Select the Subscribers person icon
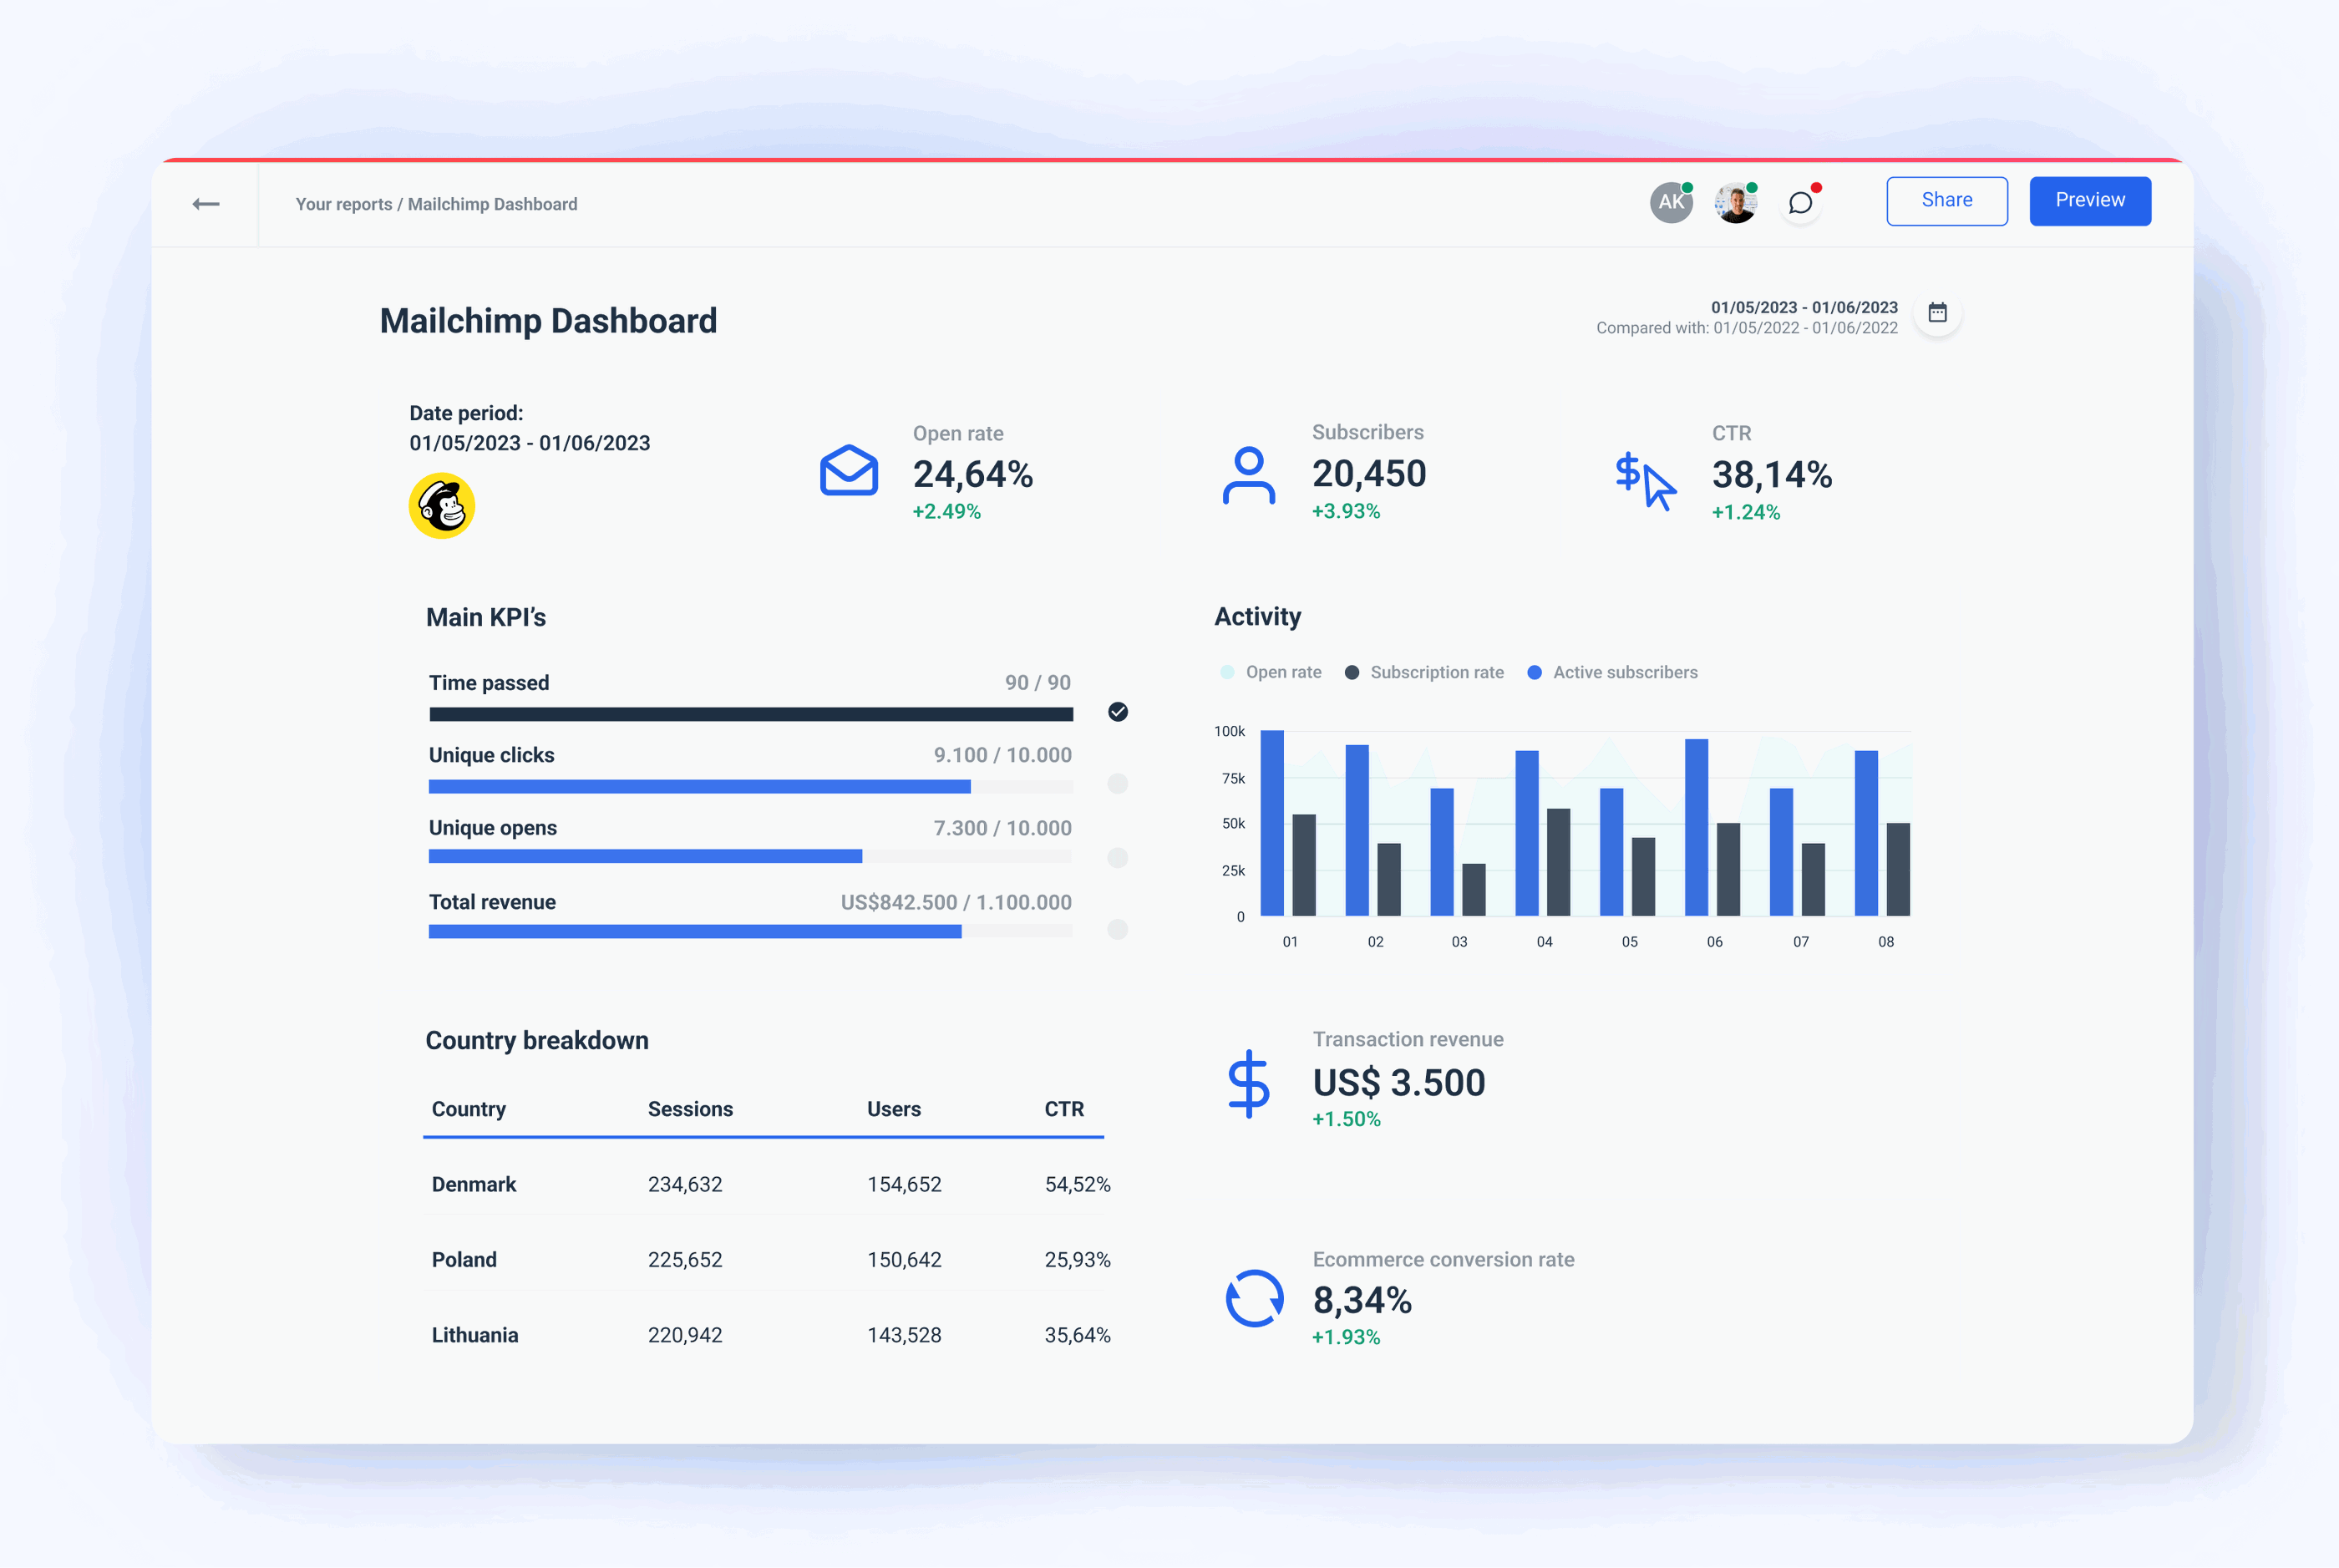 (1249, 476)
